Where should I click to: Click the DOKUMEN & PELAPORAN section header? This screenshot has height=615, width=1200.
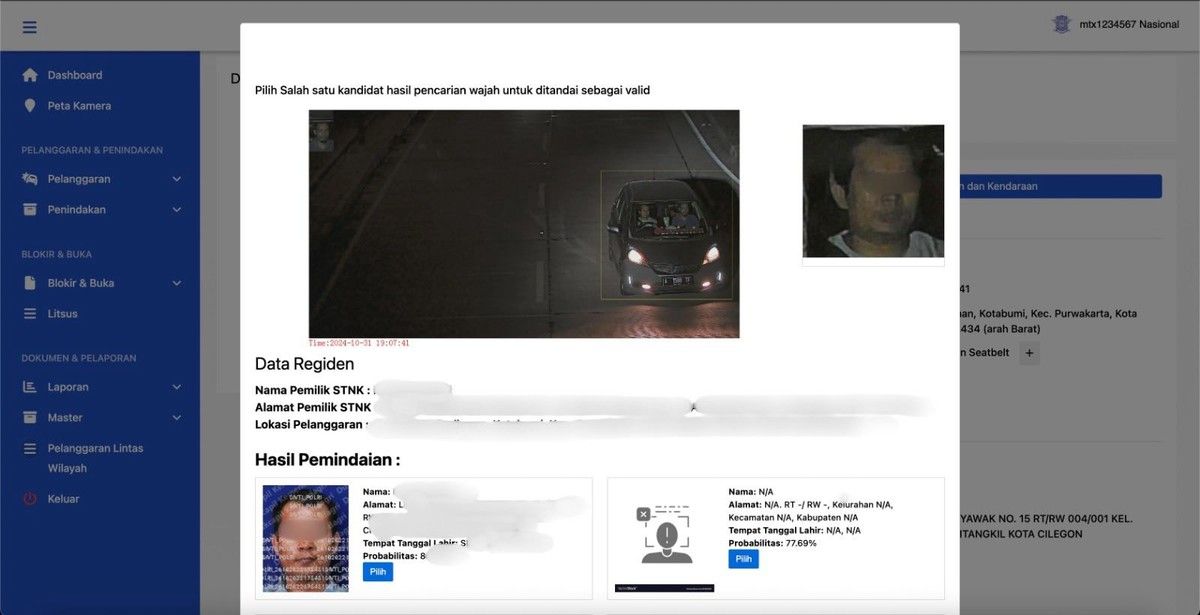79,358
